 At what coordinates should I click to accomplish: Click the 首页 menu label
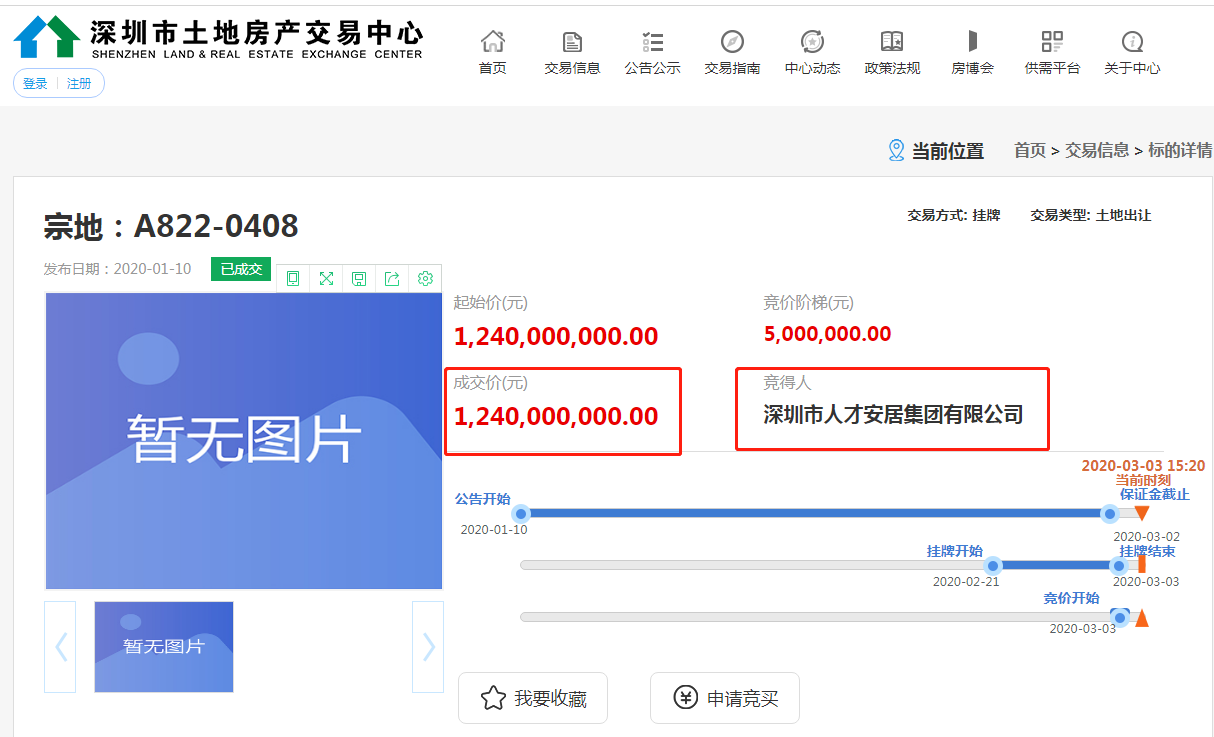pyautogui.click(x=493, y=69)
